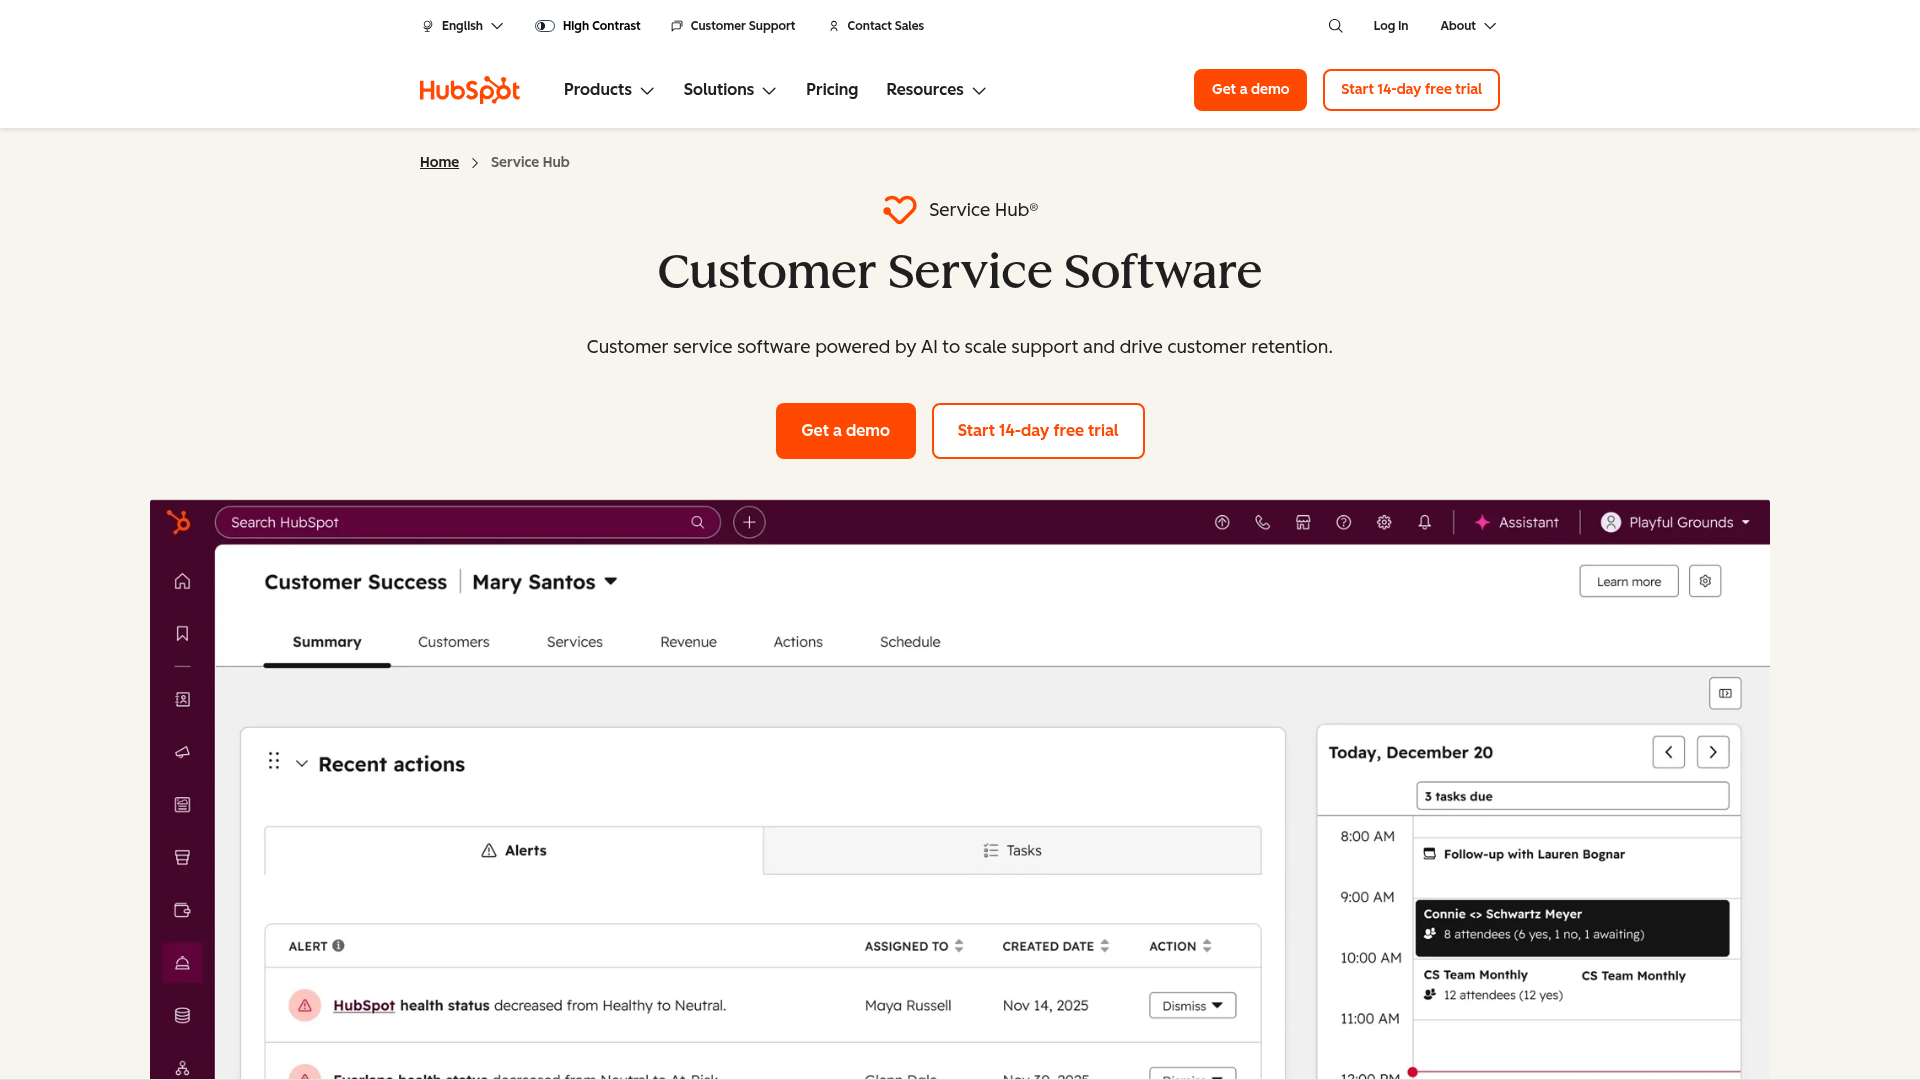Open the Customers tab in Customer Success

pos(453,642)
